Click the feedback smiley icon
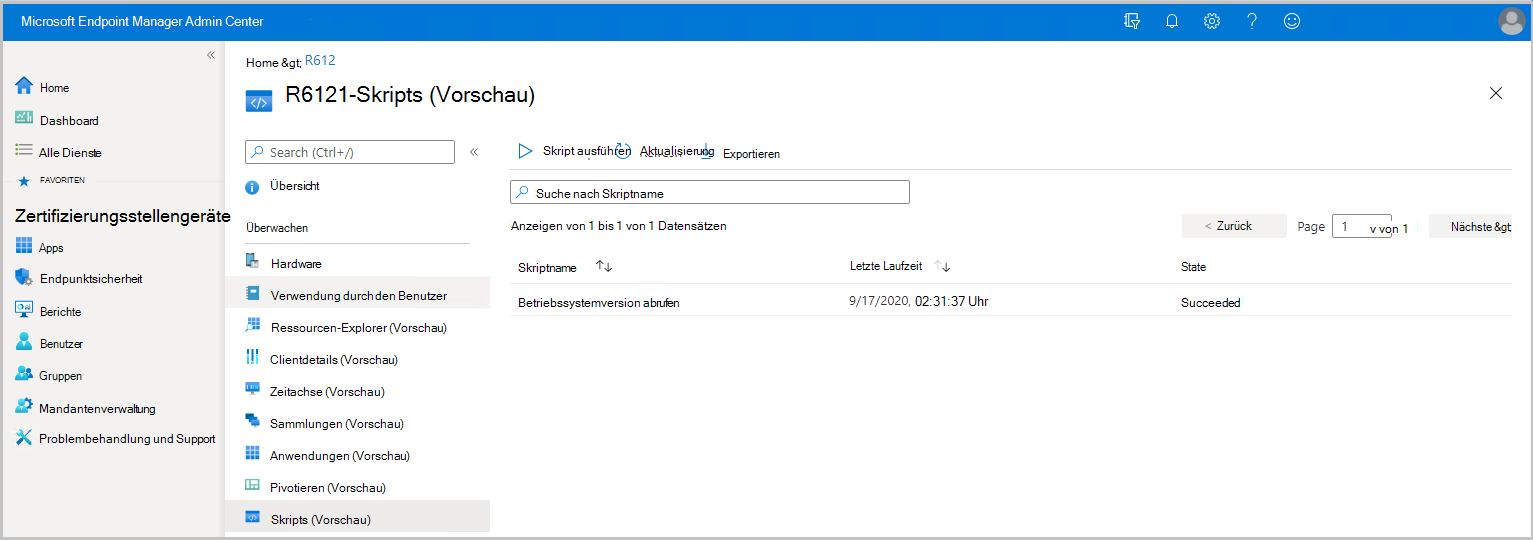This screenshot has width=1533, height=540. pos(1292,21)
